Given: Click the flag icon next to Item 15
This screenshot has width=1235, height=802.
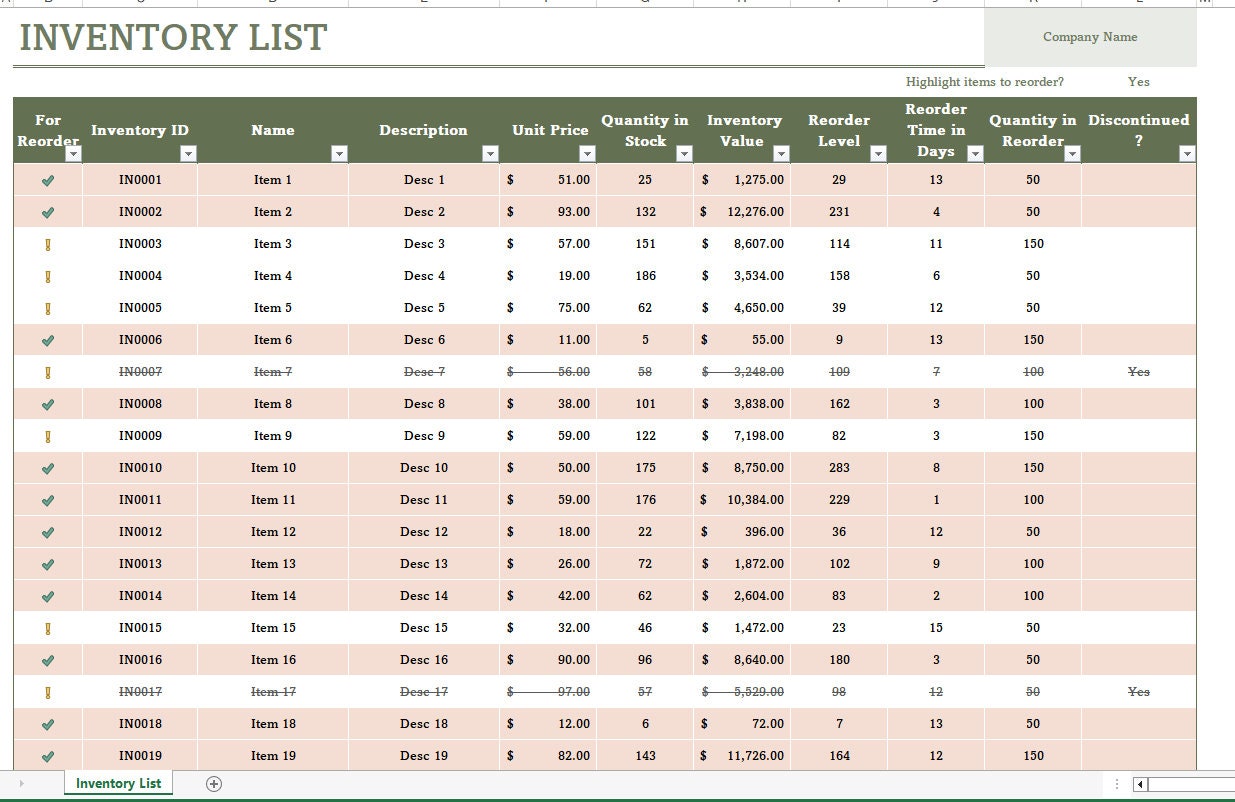Looking at the screenshot, I should pos(47,627).
